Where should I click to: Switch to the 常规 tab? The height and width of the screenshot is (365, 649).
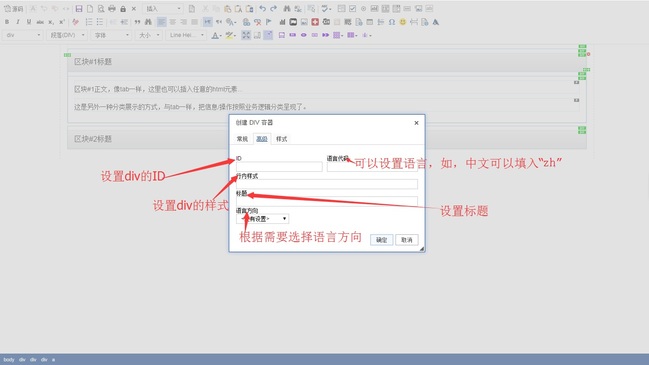pyautogui.click(x=242, y=139)
